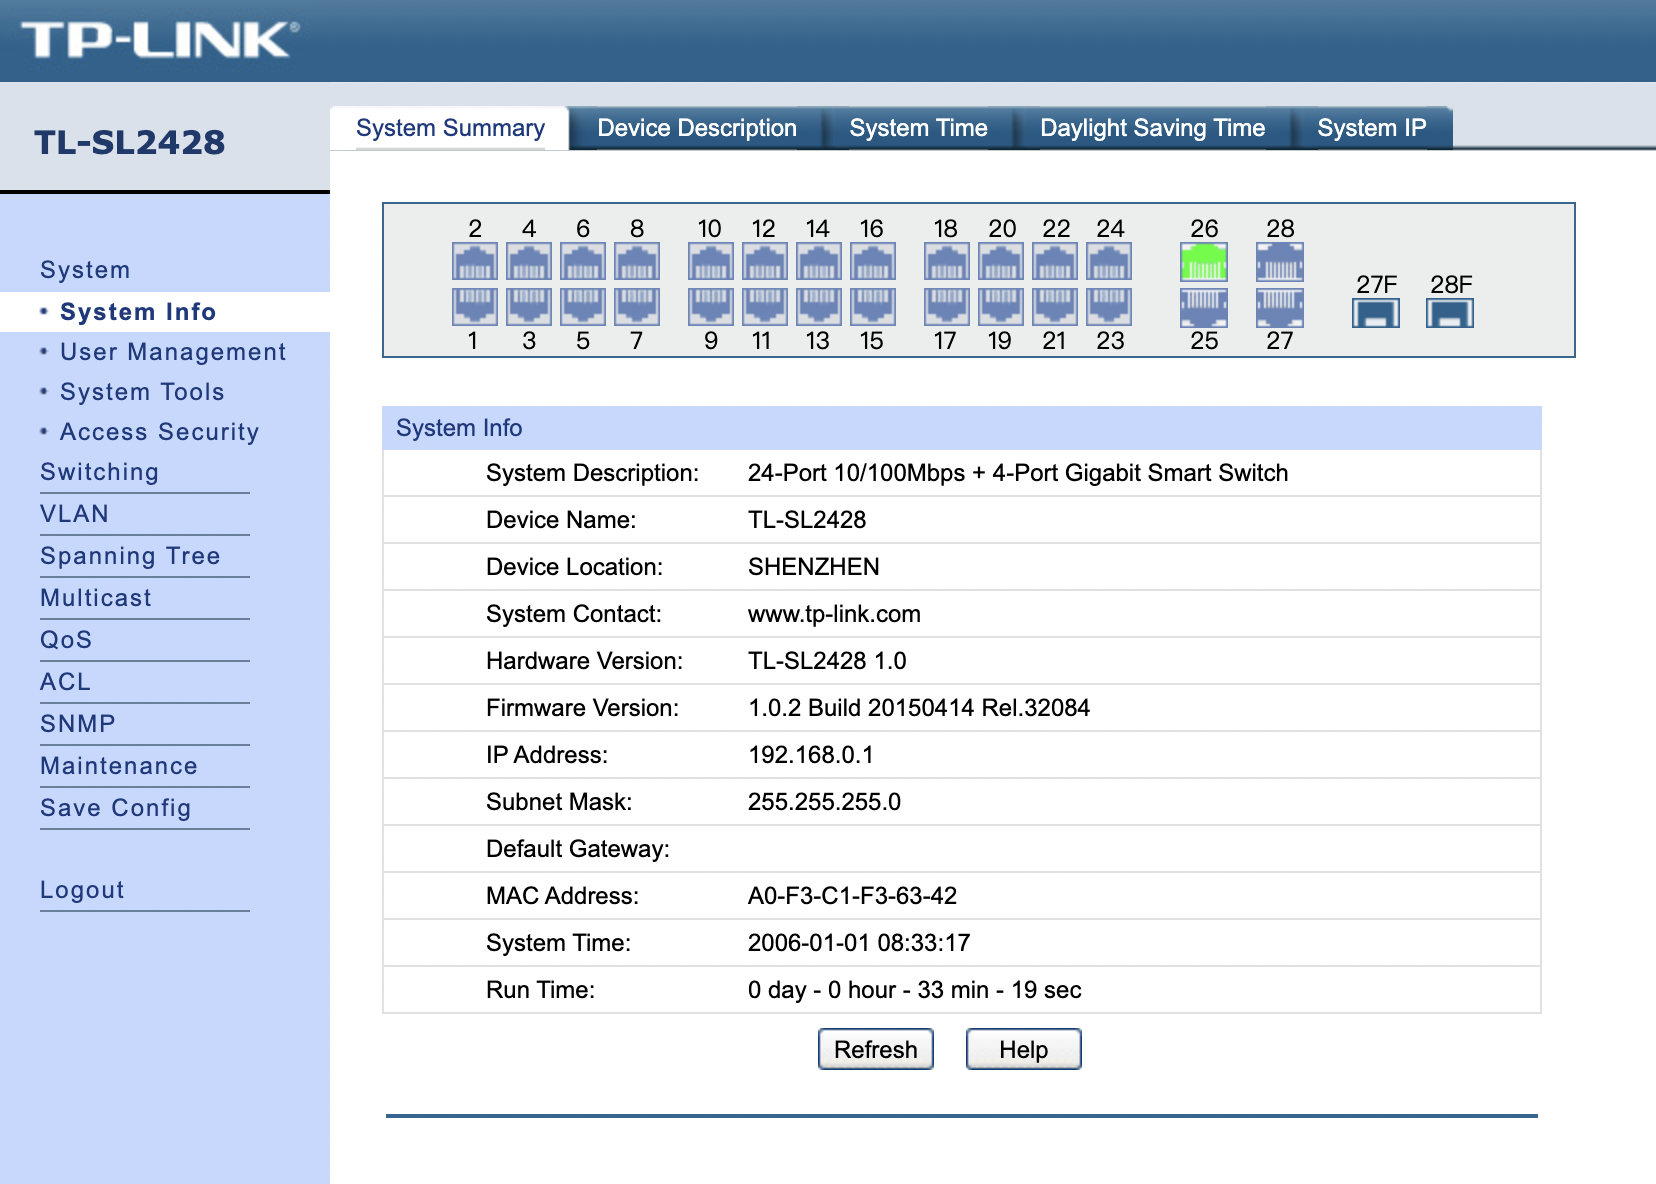
Task: Click the port 10 icon
Action: pyautogui.click(x=711, y=262)
